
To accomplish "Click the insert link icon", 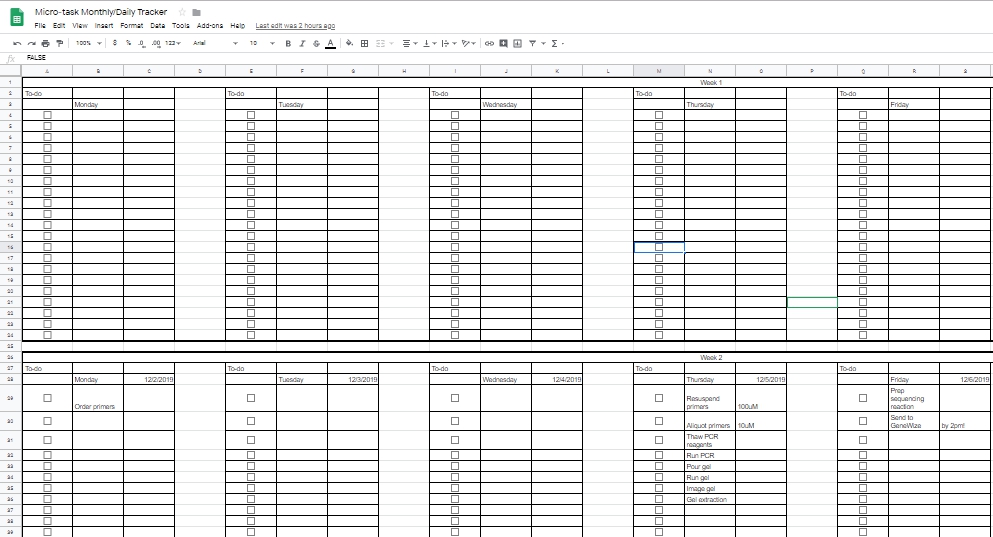I will pyautogui.click(x=489, y=43).
